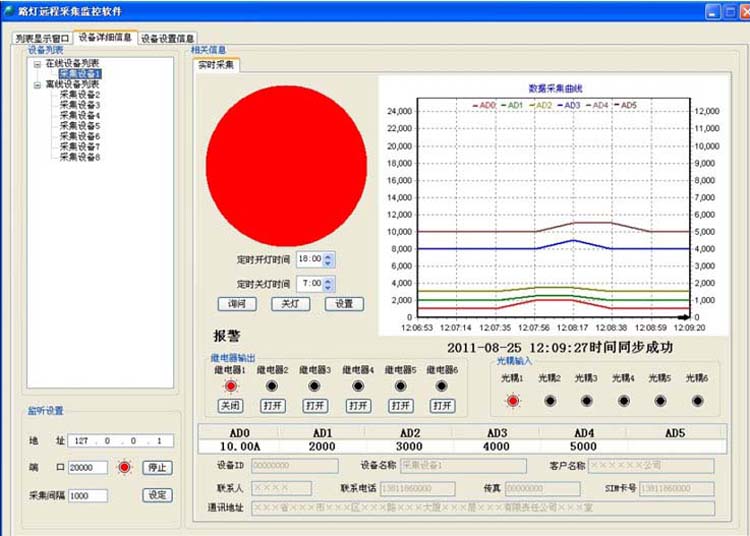Click the relay 3 indicator light

point(314,386)
